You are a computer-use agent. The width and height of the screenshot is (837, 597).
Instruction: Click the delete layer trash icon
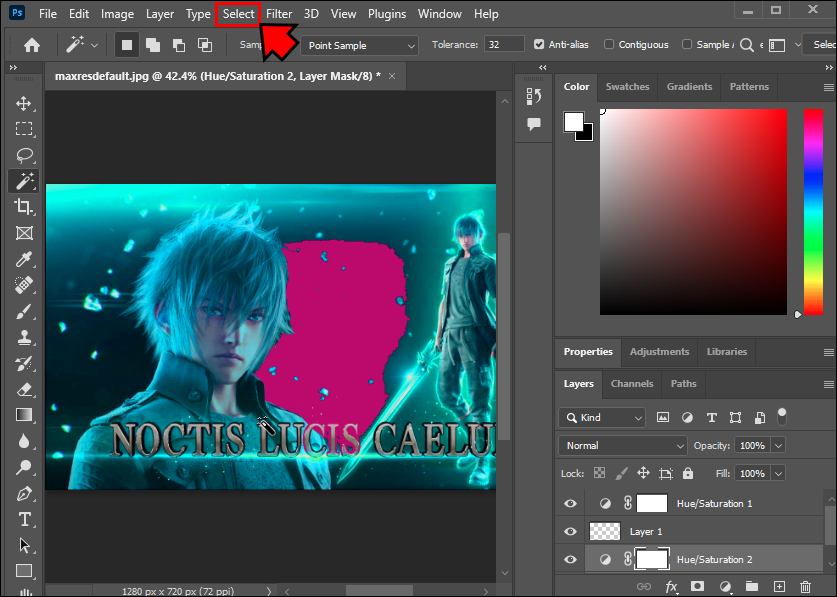click(805, 586)
